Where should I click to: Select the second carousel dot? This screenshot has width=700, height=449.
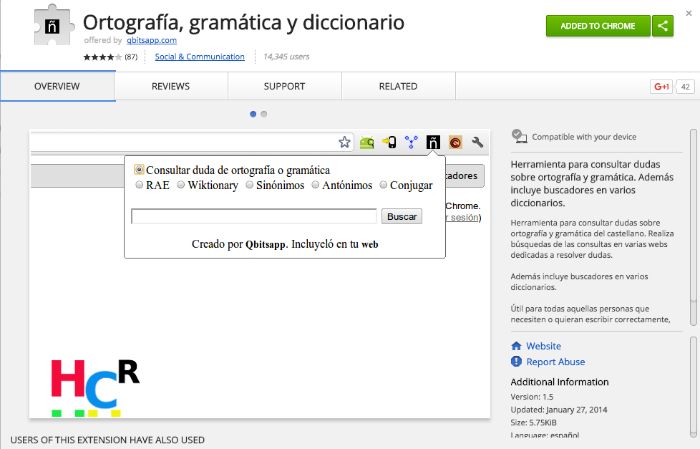(x=264, y=114)
